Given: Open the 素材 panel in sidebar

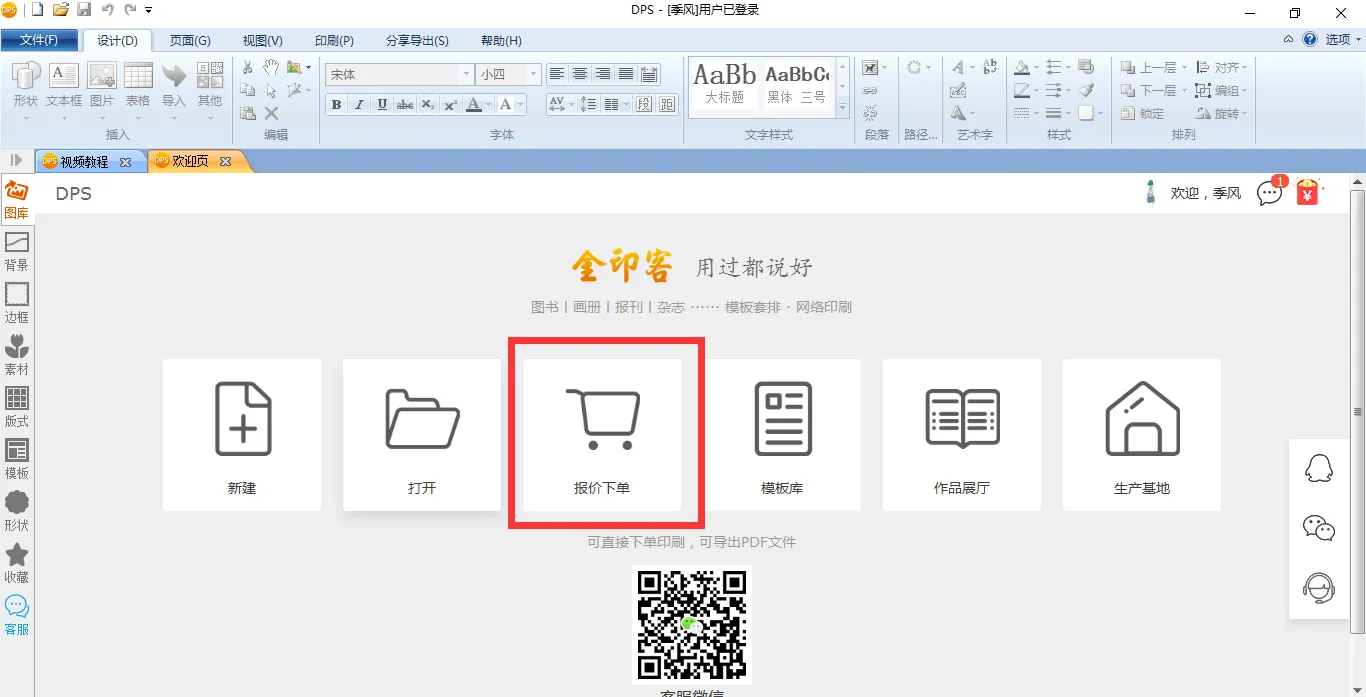Looking at the screenshot, I should coord(17,355).
